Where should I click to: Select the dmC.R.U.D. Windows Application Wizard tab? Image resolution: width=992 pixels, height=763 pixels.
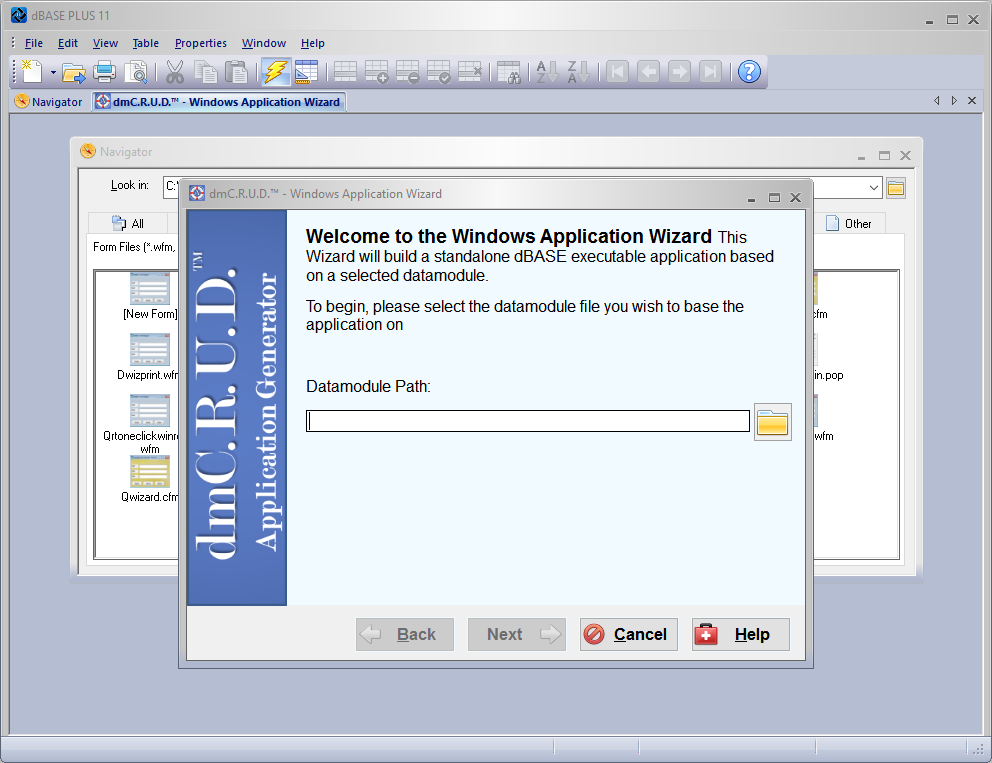[219, 102]
